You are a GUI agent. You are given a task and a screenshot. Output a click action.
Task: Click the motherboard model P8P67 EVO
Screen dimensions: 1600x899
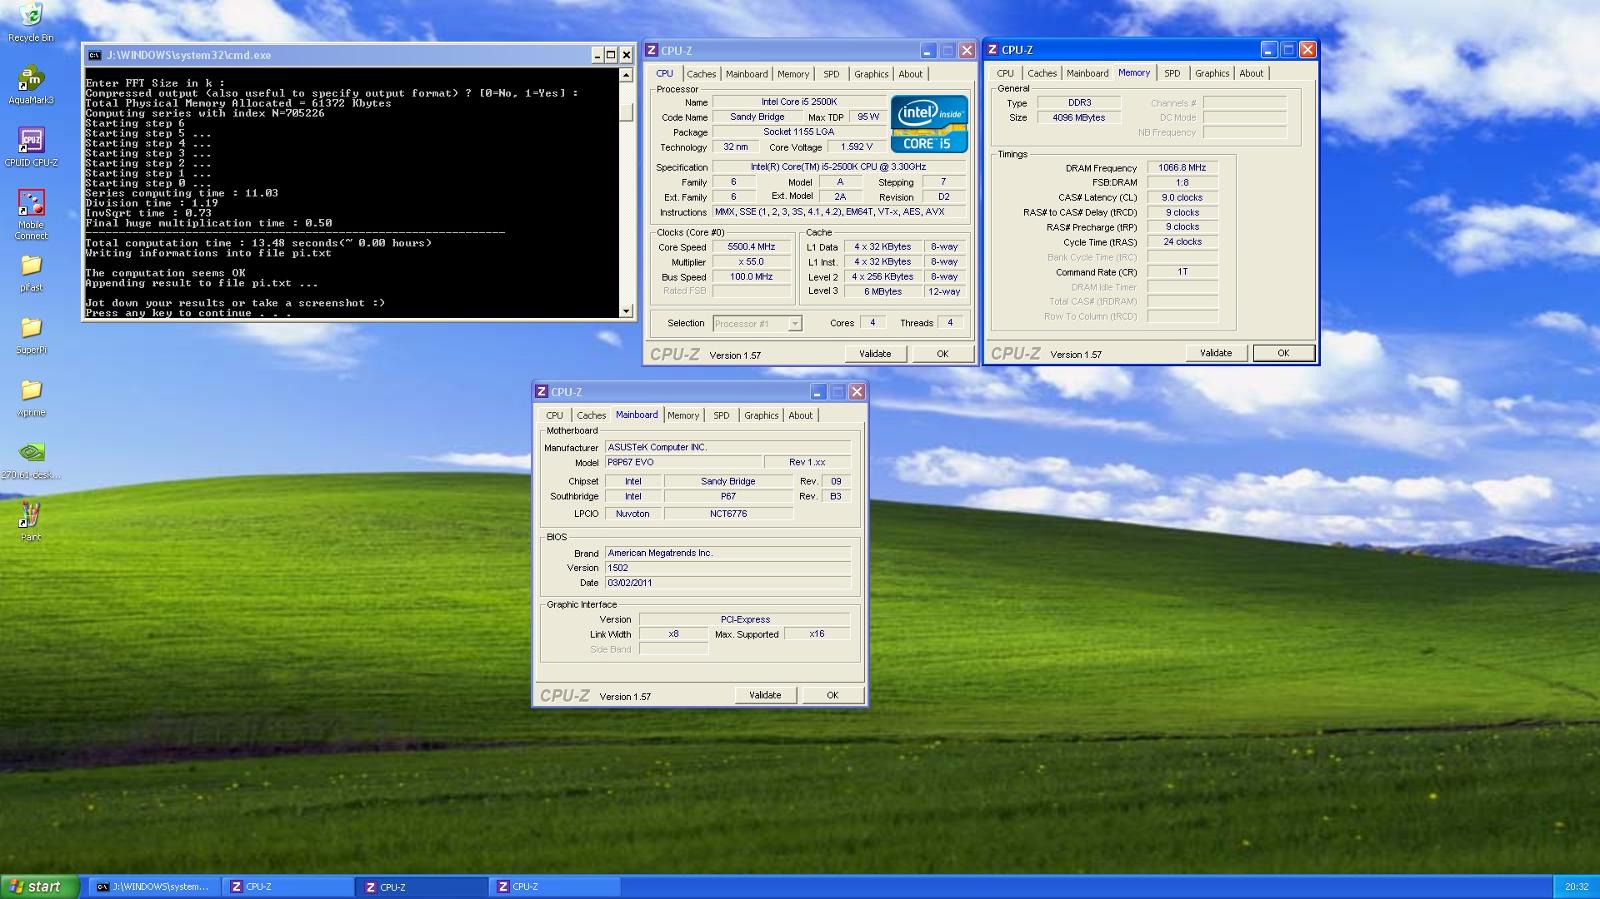point(683,462)
